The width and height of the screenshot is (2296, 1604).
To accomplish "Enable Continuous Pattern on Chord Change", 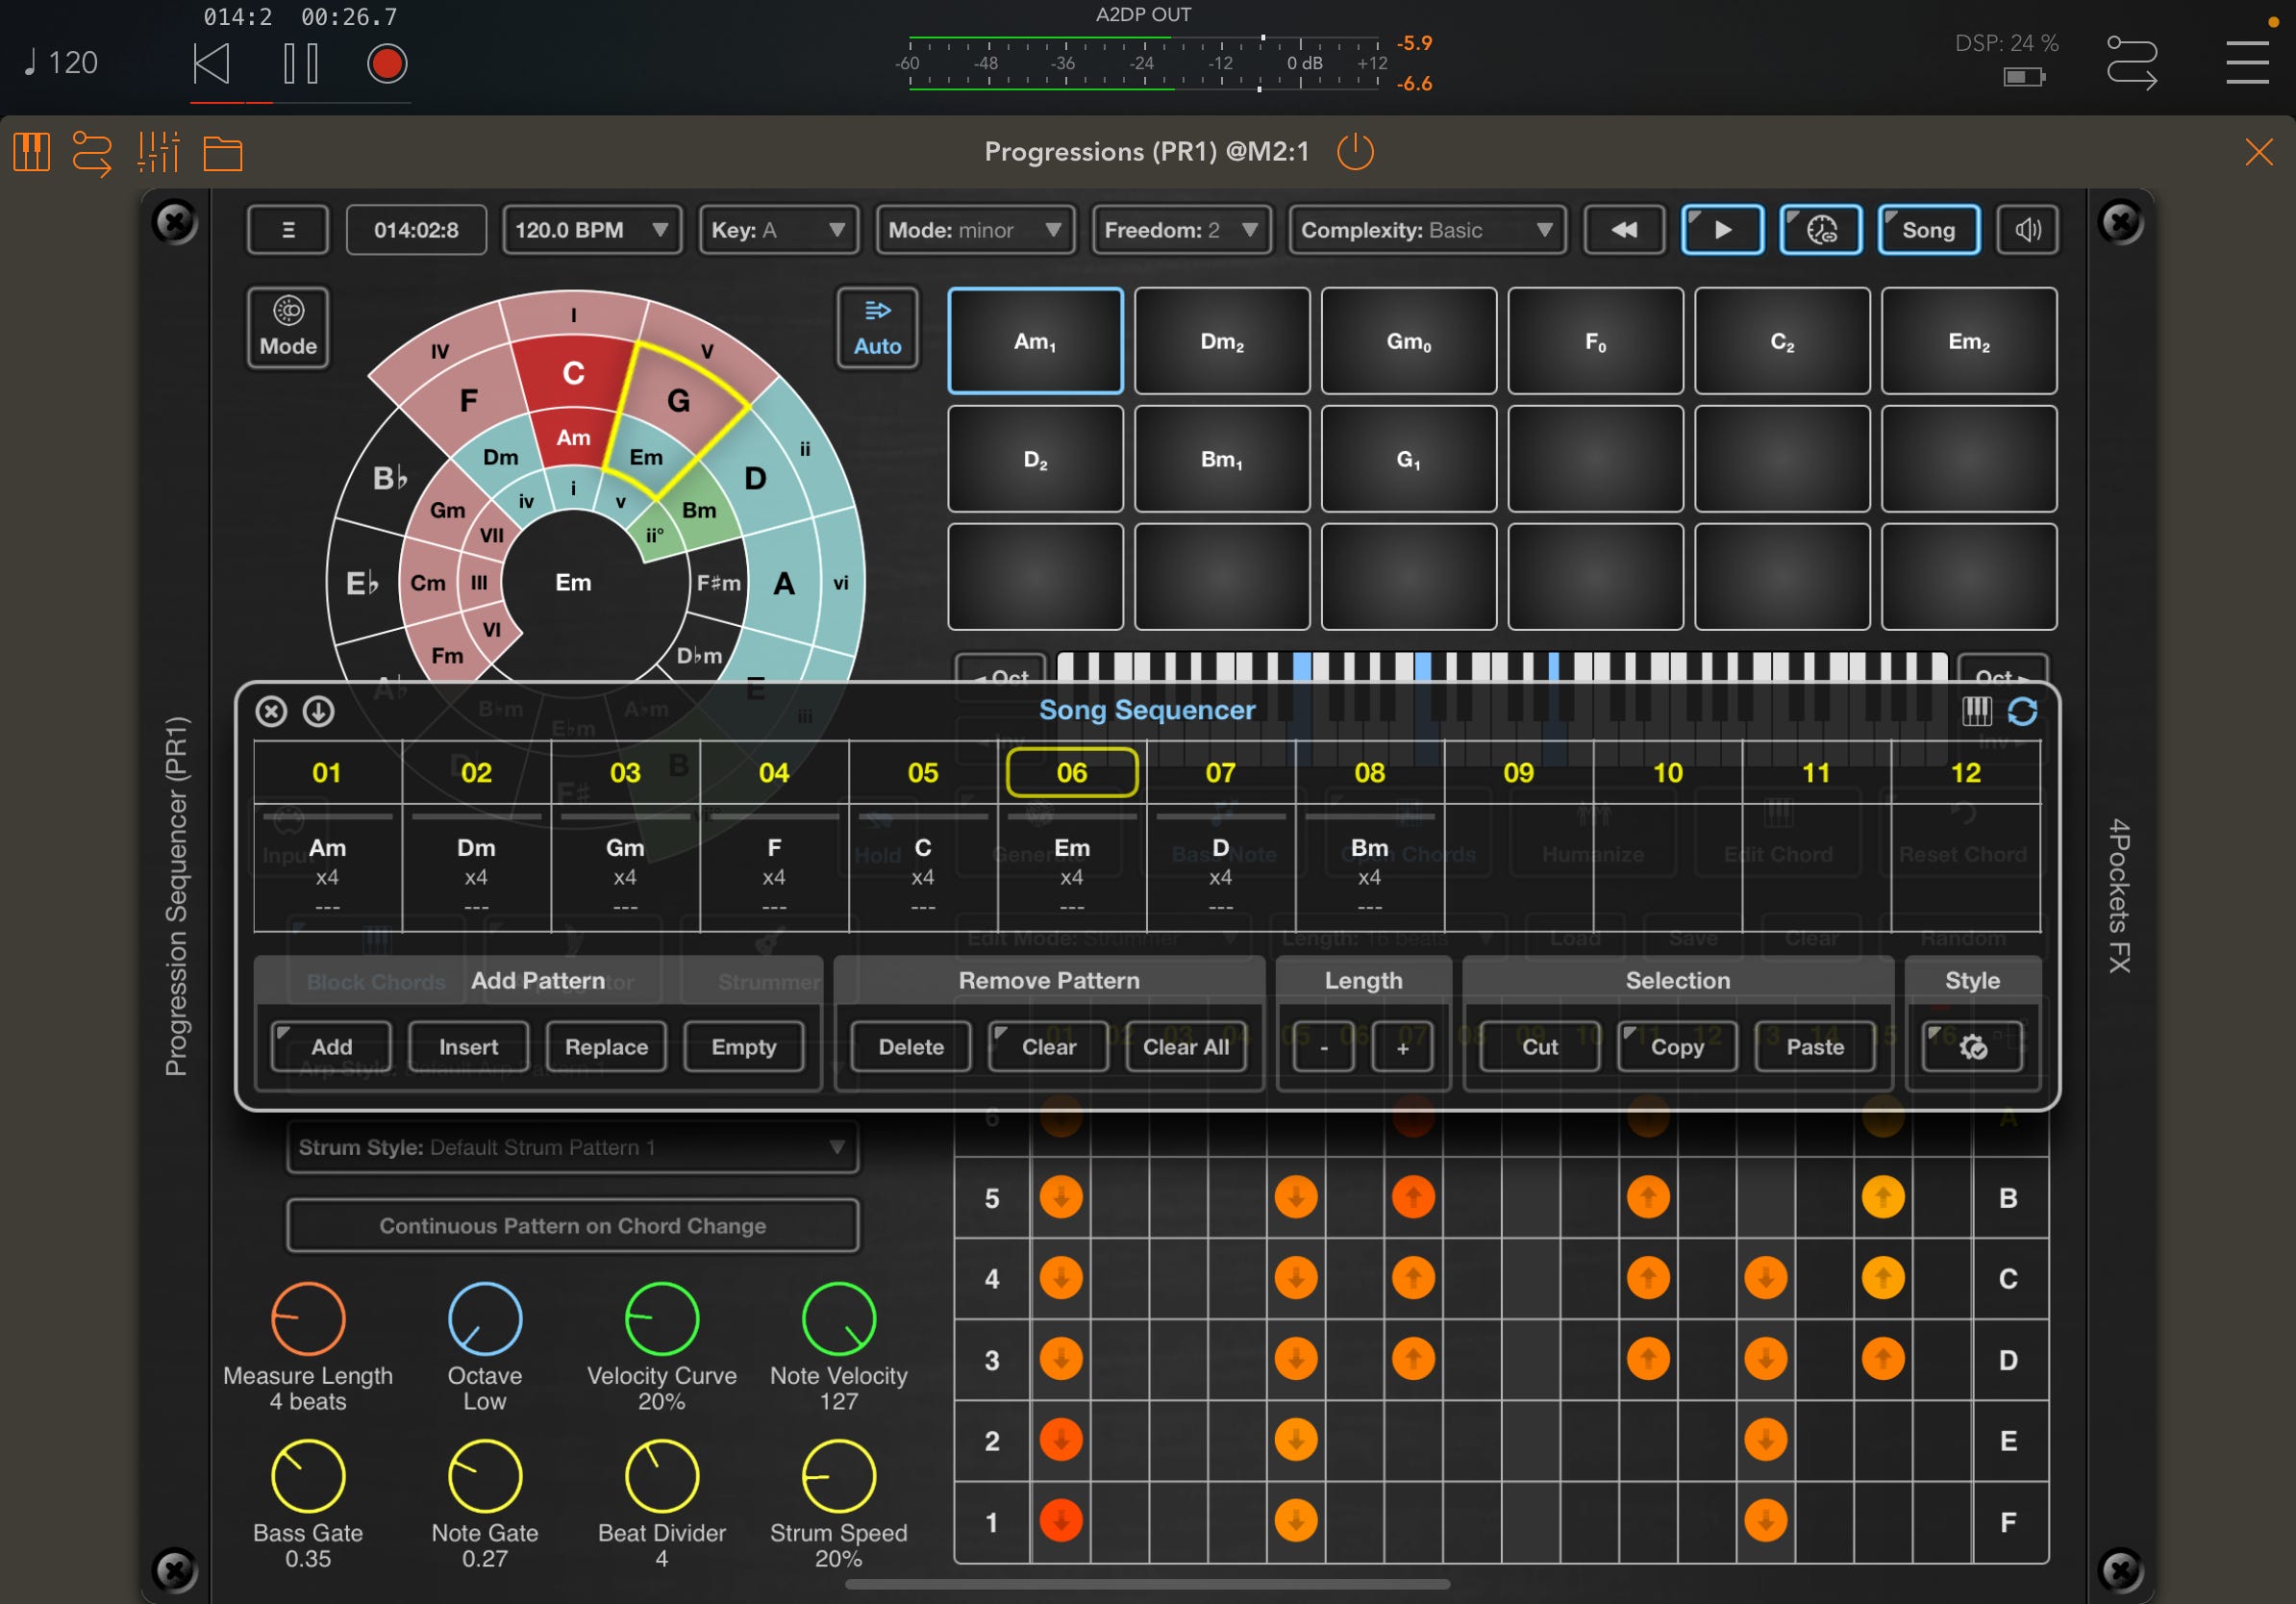I will pos(572,1225).
